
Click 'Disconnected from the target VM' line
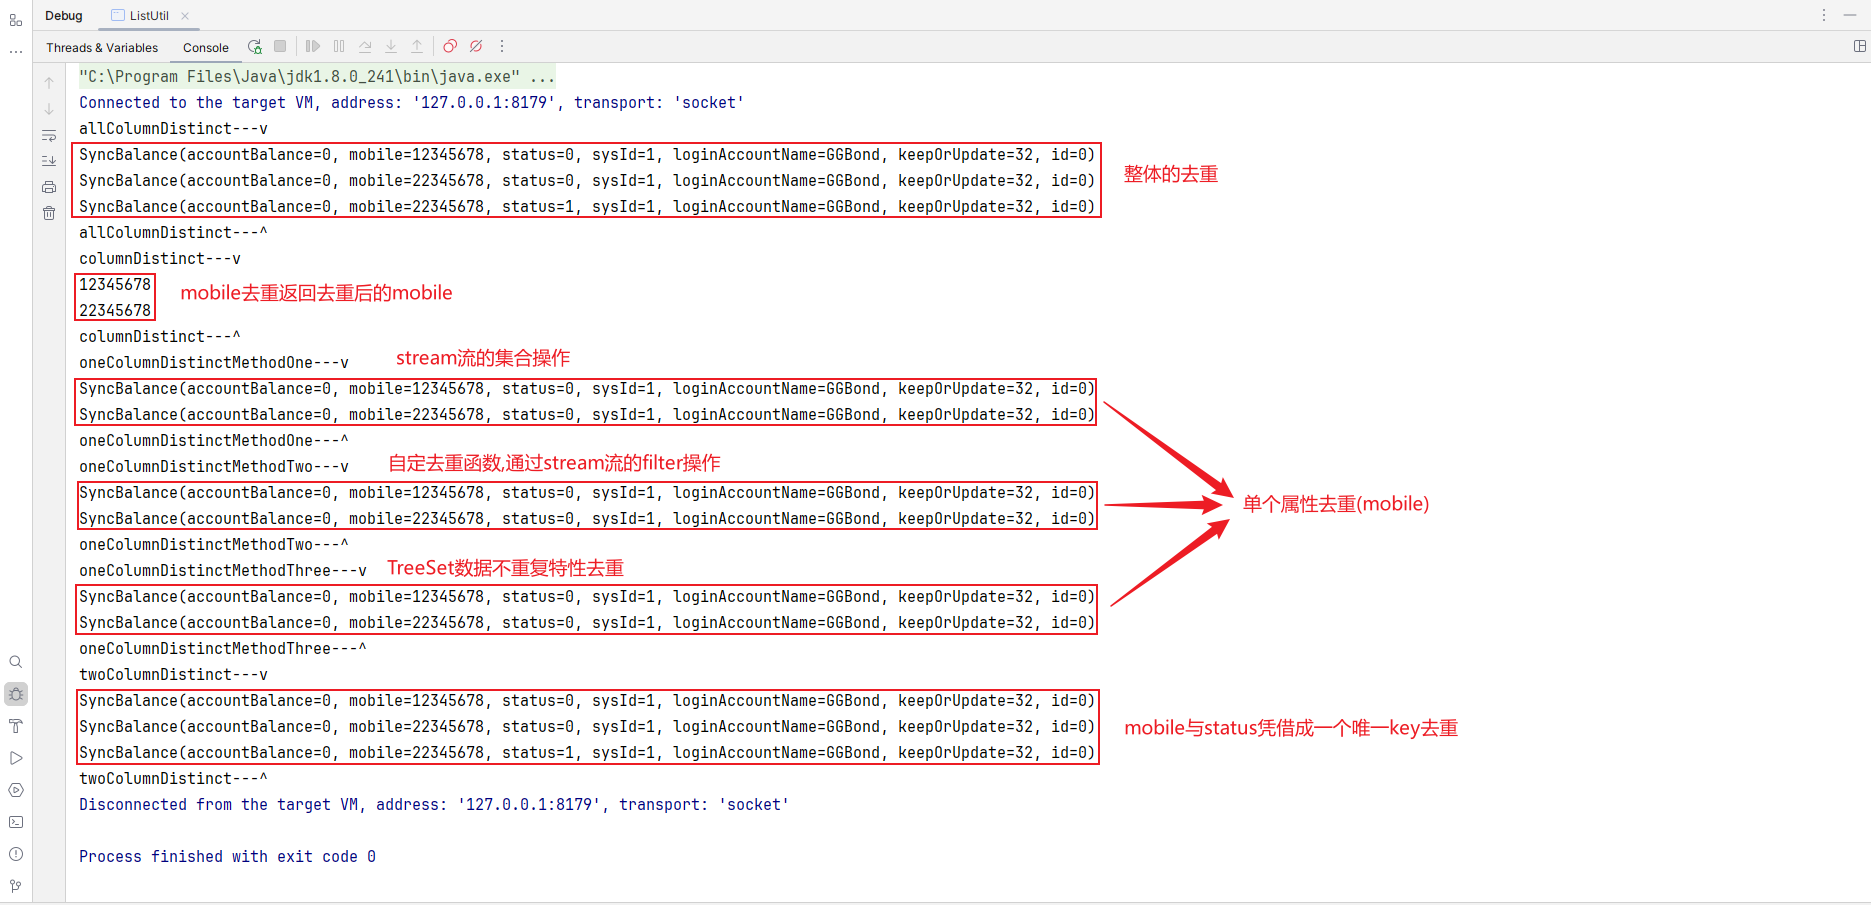click(x=434, y=805)
